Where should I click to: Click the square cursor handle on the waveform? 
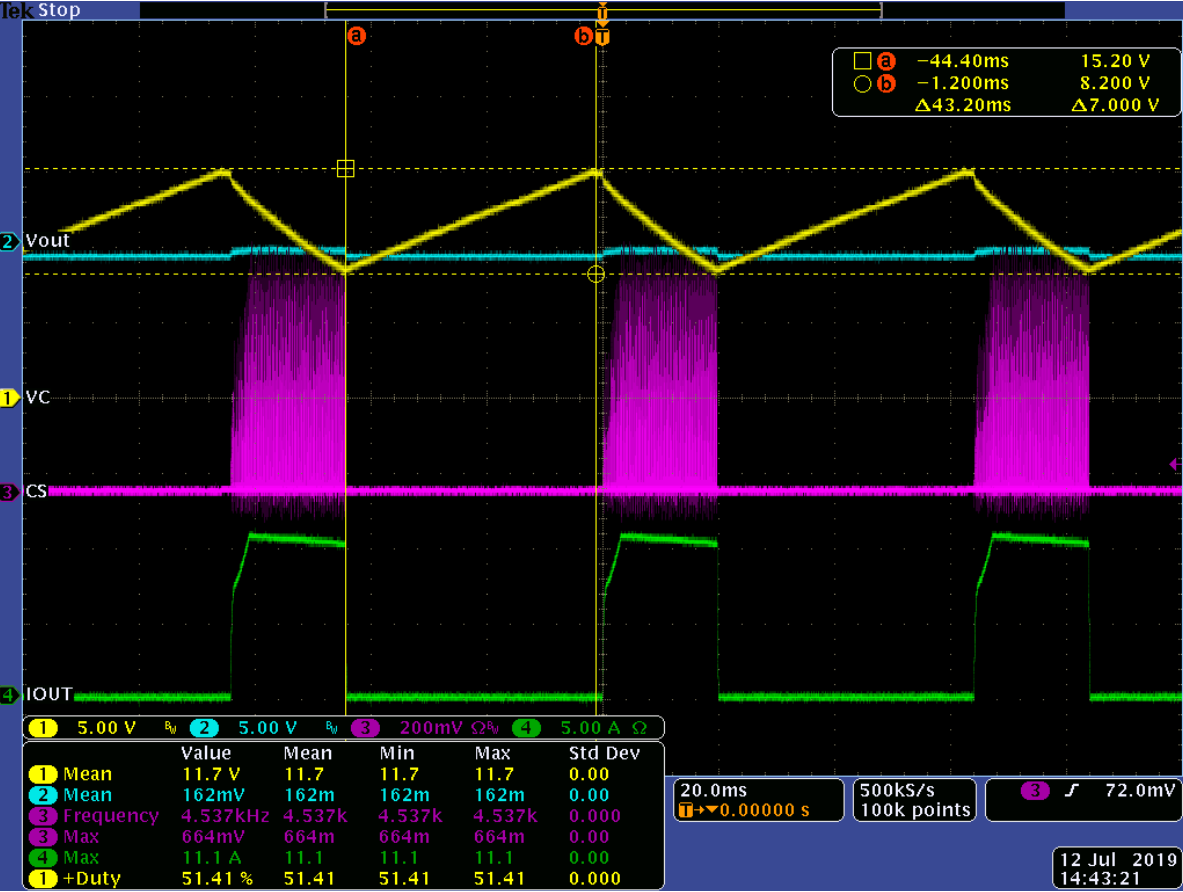[346, 168]
